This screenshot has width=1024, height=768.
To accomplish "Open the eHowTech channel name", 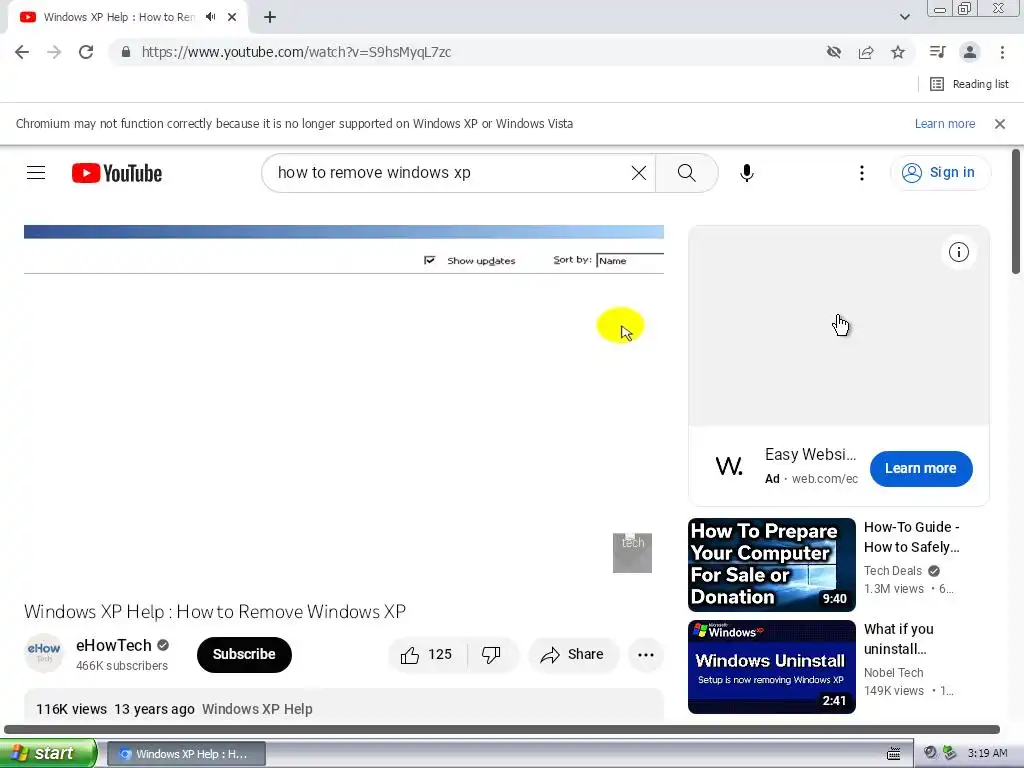I will coord(114,645).
